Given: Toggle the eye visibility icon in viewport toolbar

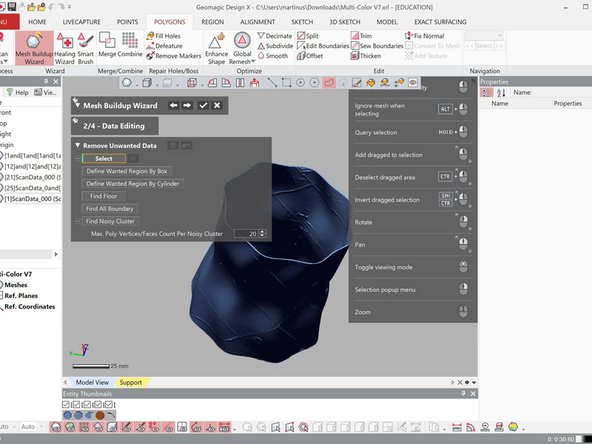Looking at the screenshot, I should 413,82.
